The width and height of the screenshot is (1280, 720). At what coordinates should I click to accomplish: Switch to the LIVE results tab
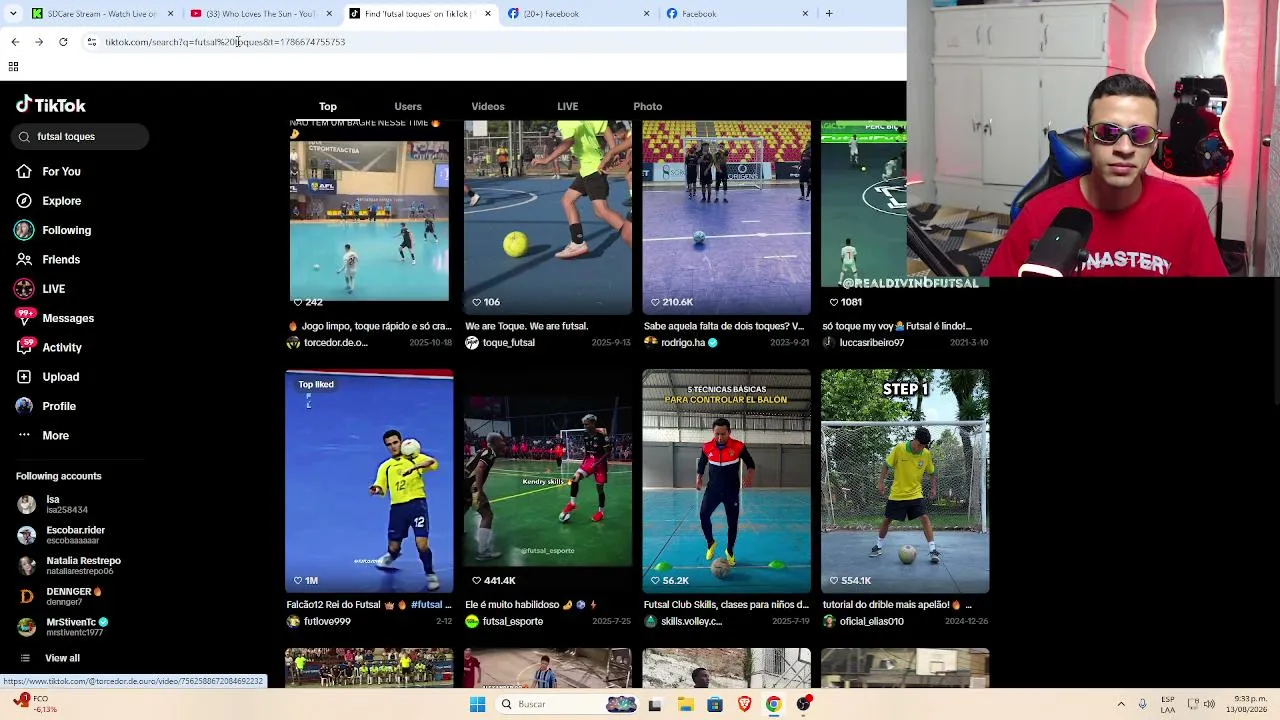pos(568,106)
